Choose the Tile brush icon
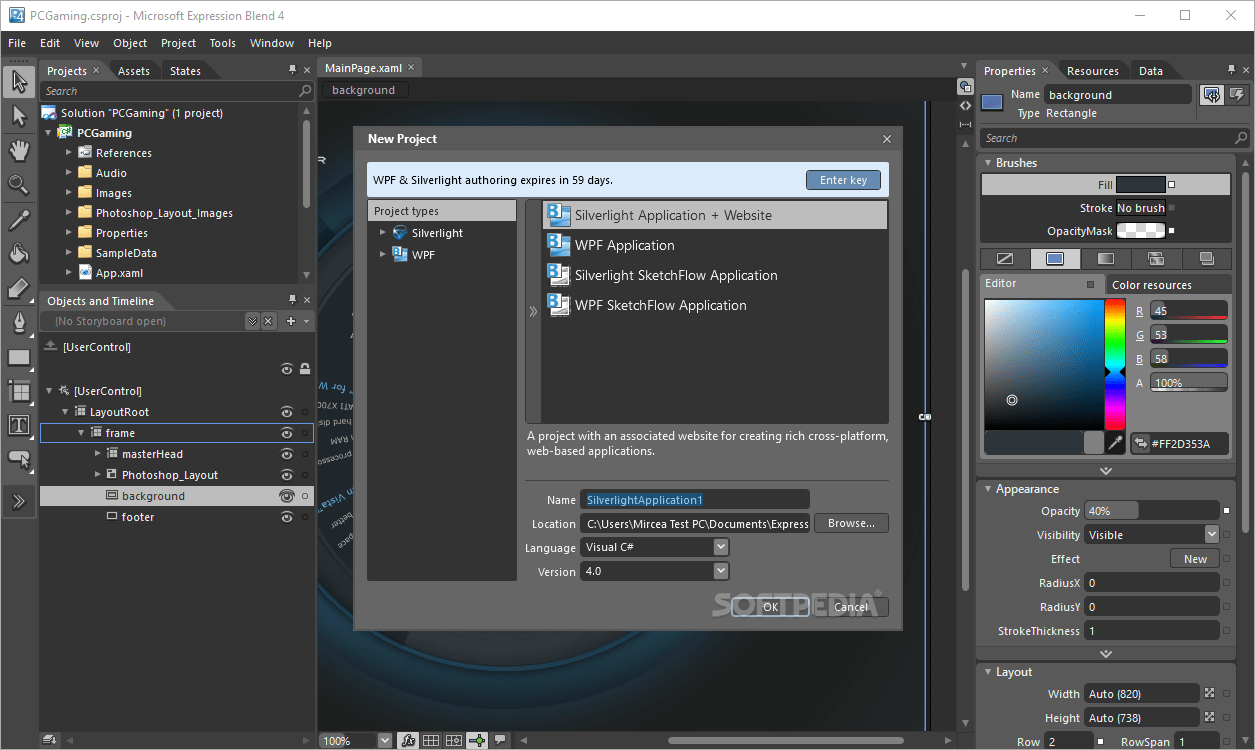1255x750 pixels. coord(1155,259)
